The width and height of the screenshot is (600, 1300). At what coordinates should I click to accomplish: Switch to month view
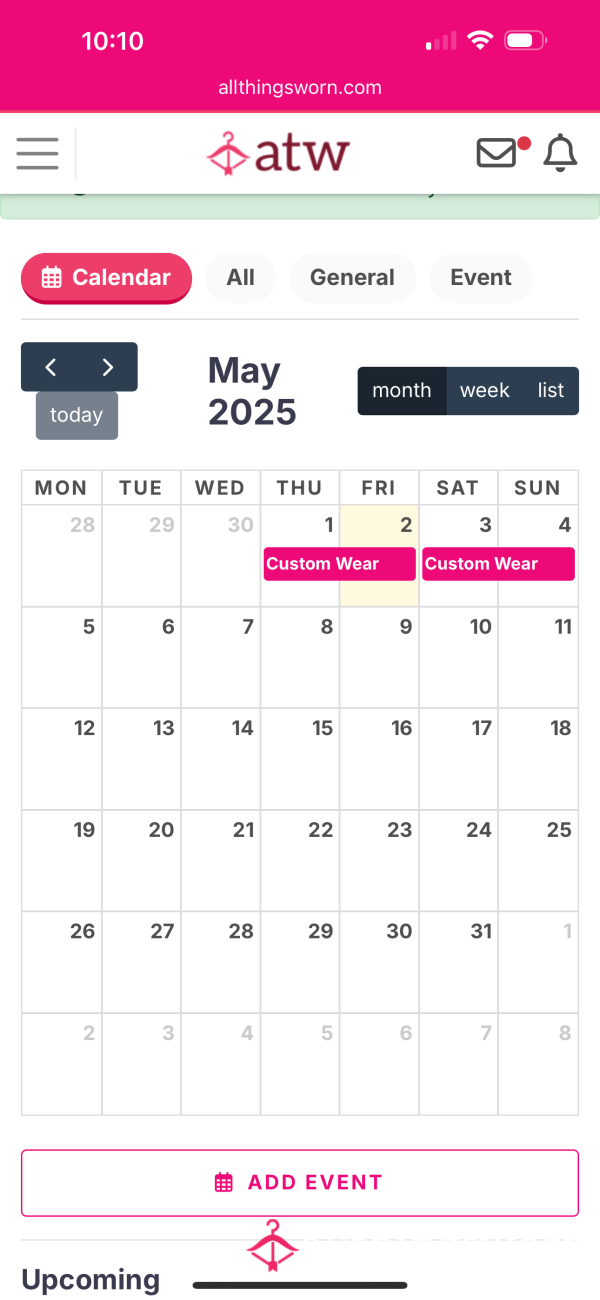(402, 391)
